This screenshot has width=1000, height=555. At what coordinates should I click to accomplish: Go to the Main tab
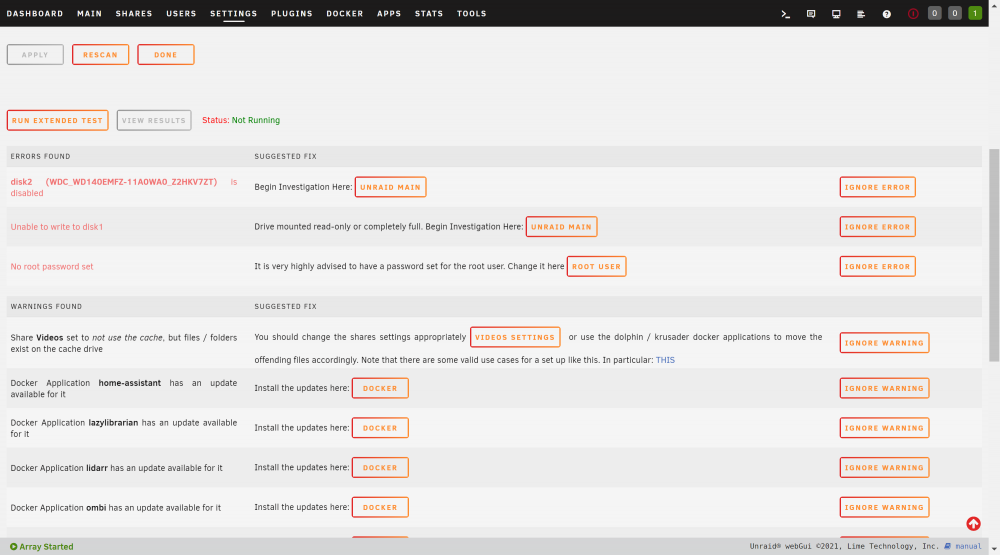89,13
